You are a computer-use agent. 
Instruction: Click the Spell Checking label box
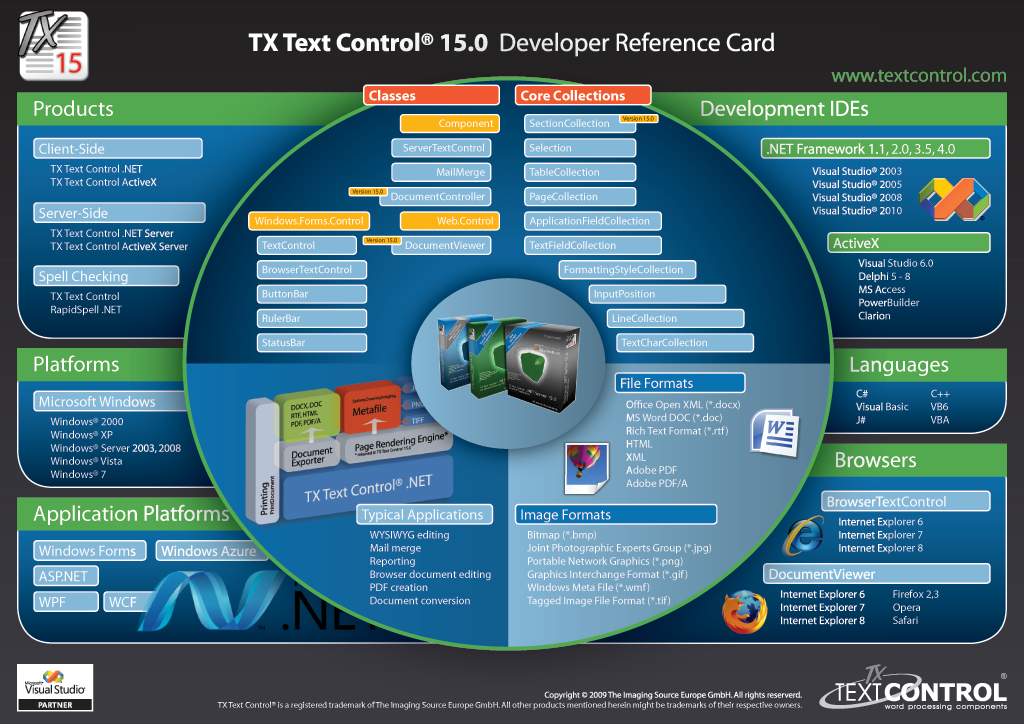coord(106,276)
